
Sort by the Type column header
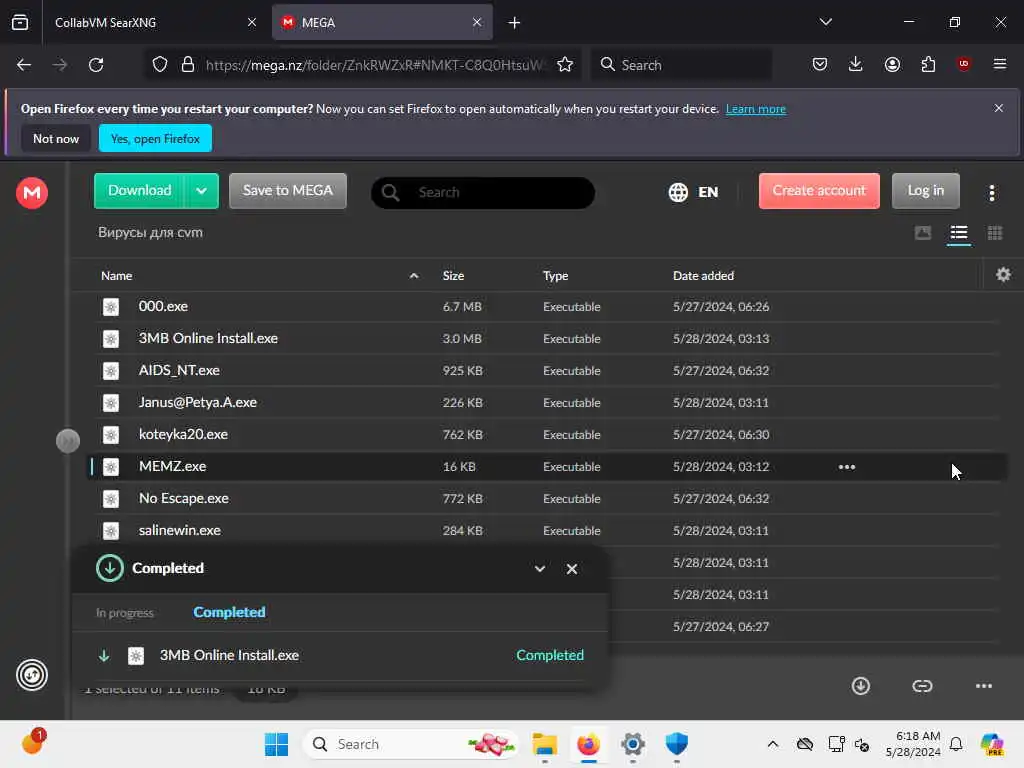coord(555,276)
